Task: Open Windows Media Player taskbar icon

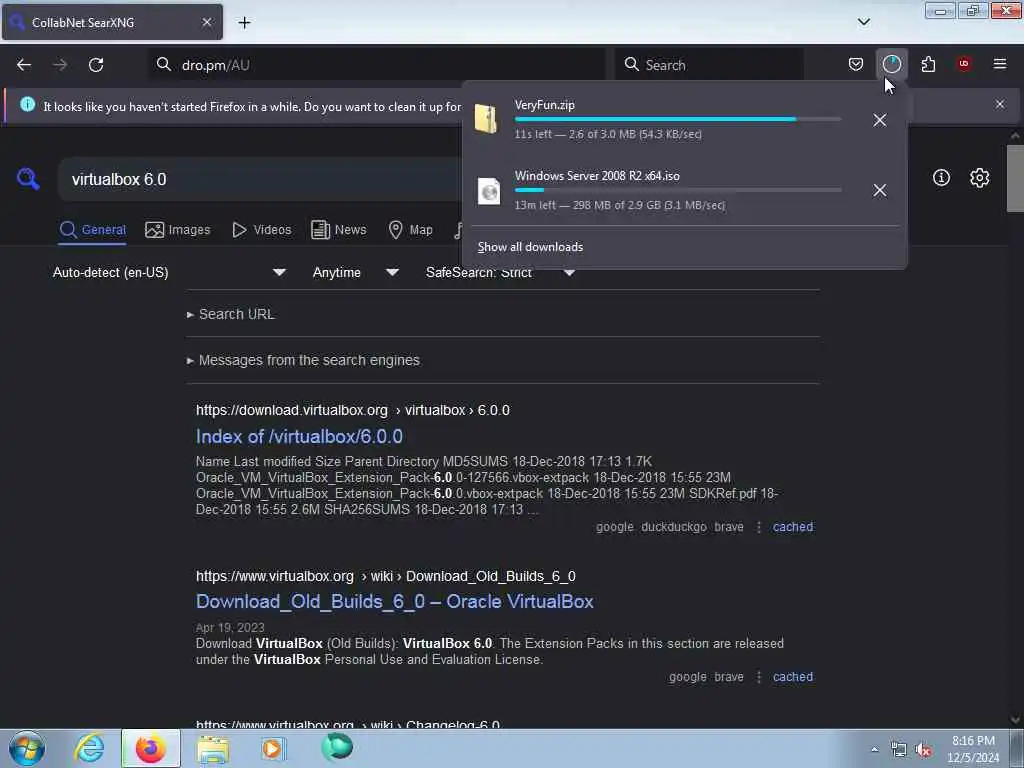Action: pyautogui.click(x=273, y=748)
